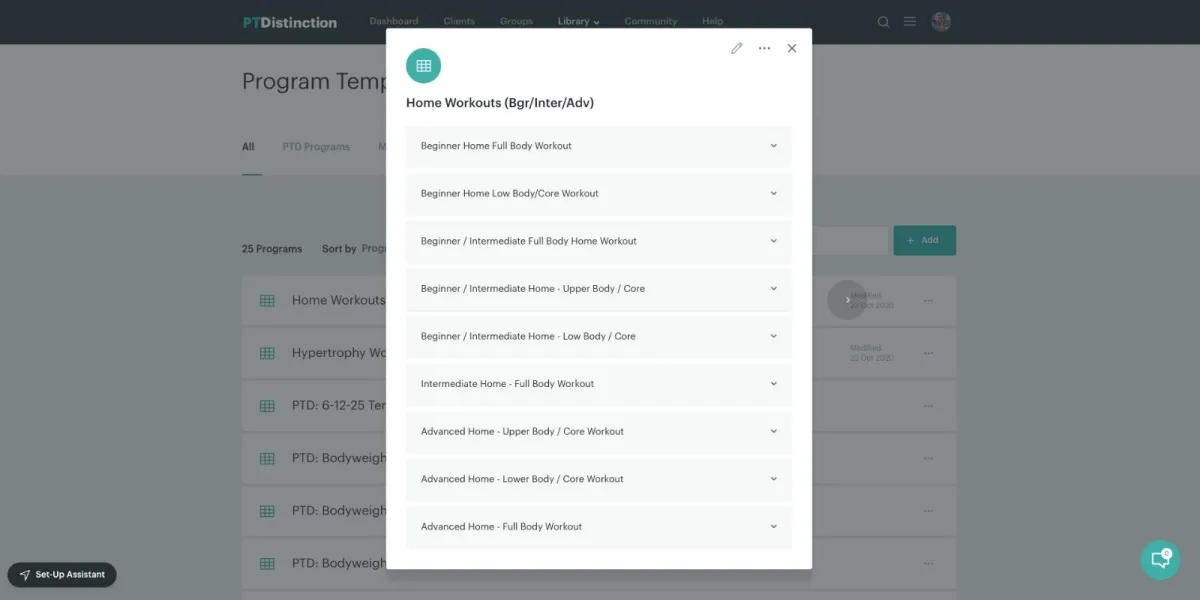Expand Beginner / Intermediate Home - Upper Body / Core
This screenshot has height=600, width=1200.
pyautogui.click(x=599, y=289)
